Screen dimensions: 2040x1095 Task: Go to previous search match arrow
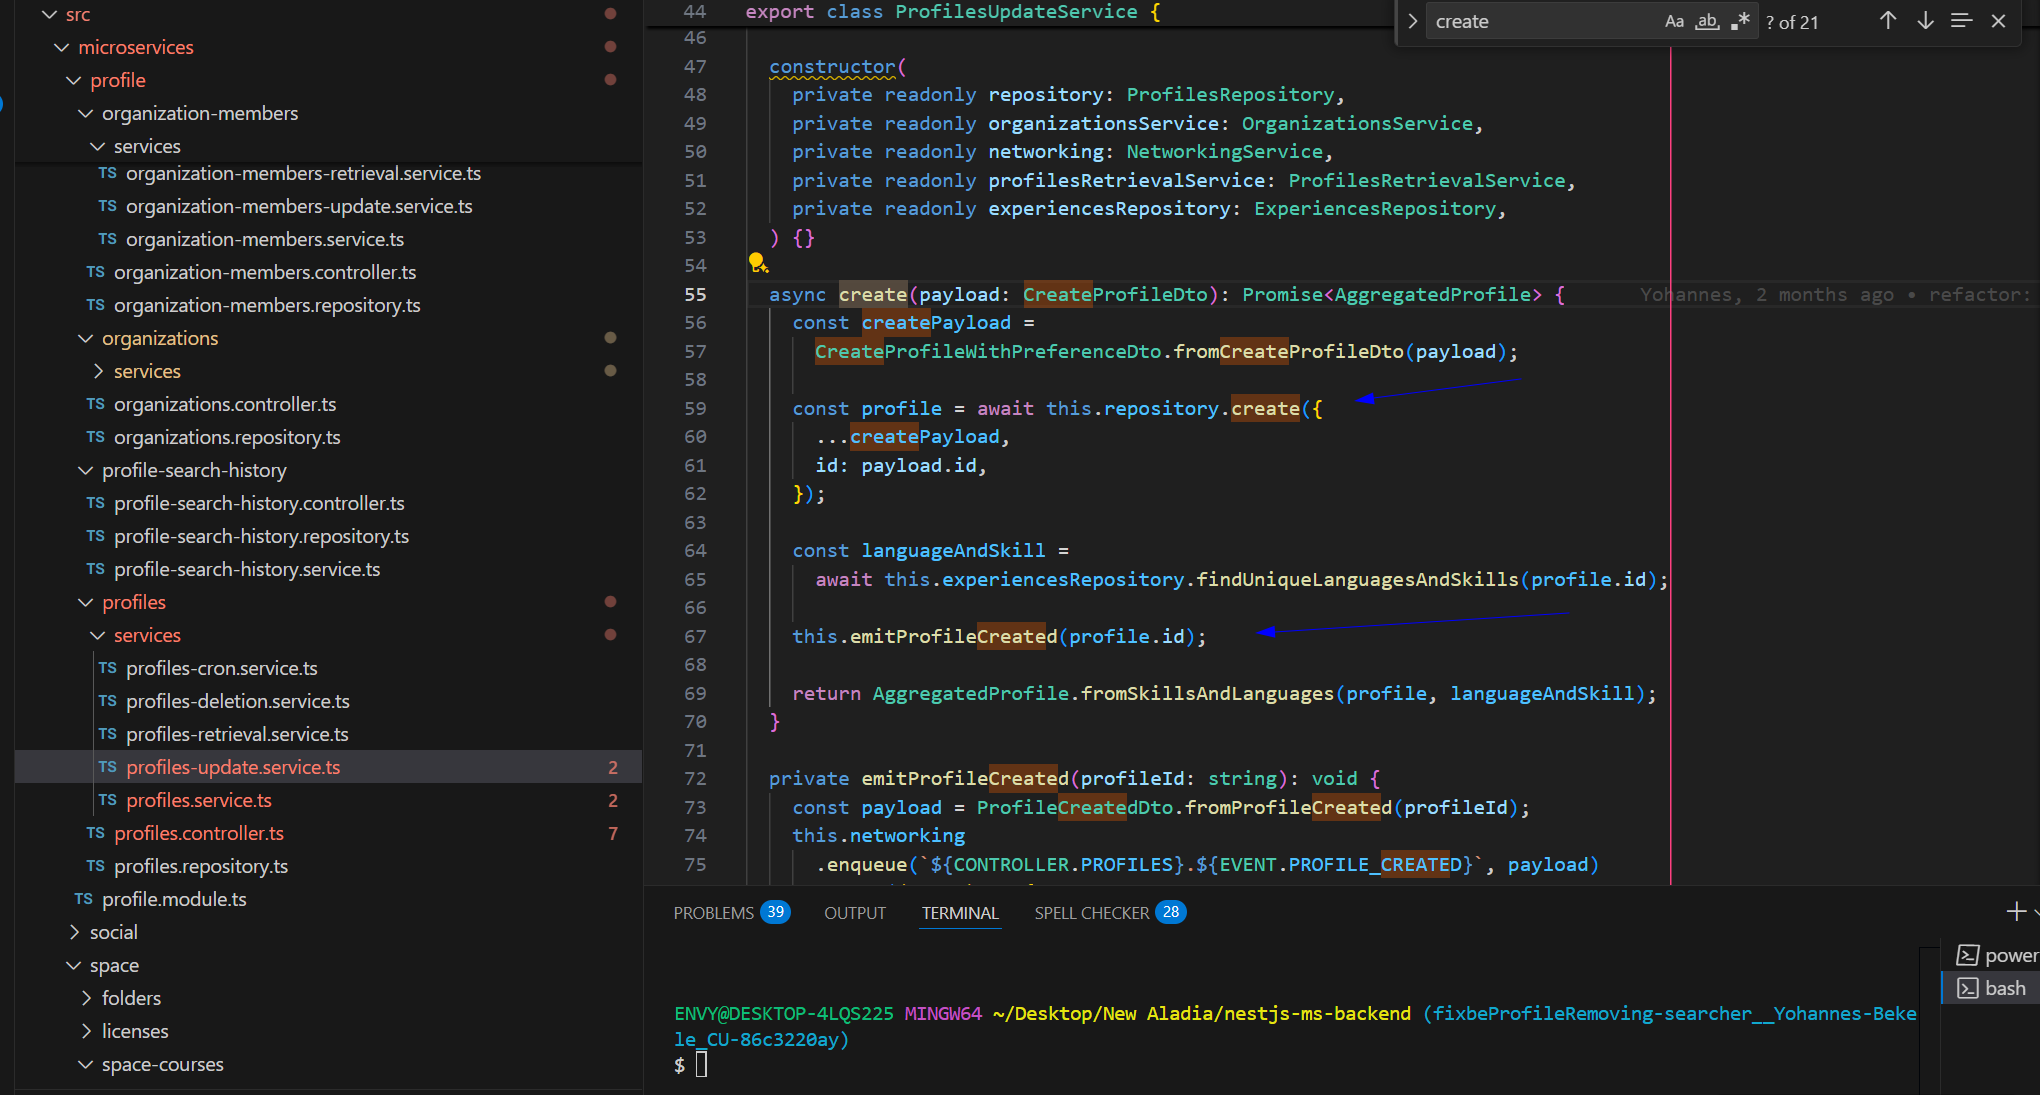click(1888, 21)
